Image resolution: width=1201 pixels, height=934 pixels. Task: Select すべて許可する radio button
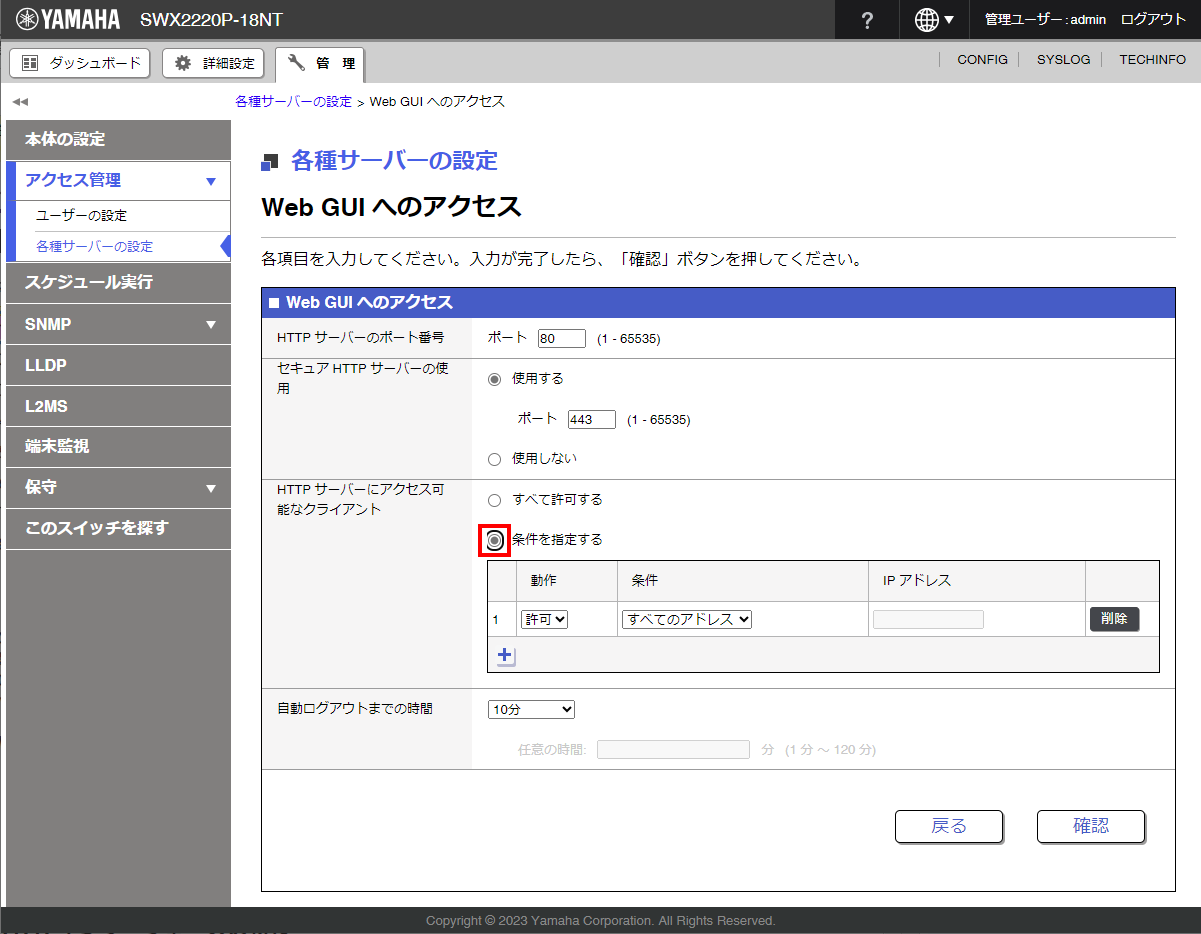coord(494,500)
